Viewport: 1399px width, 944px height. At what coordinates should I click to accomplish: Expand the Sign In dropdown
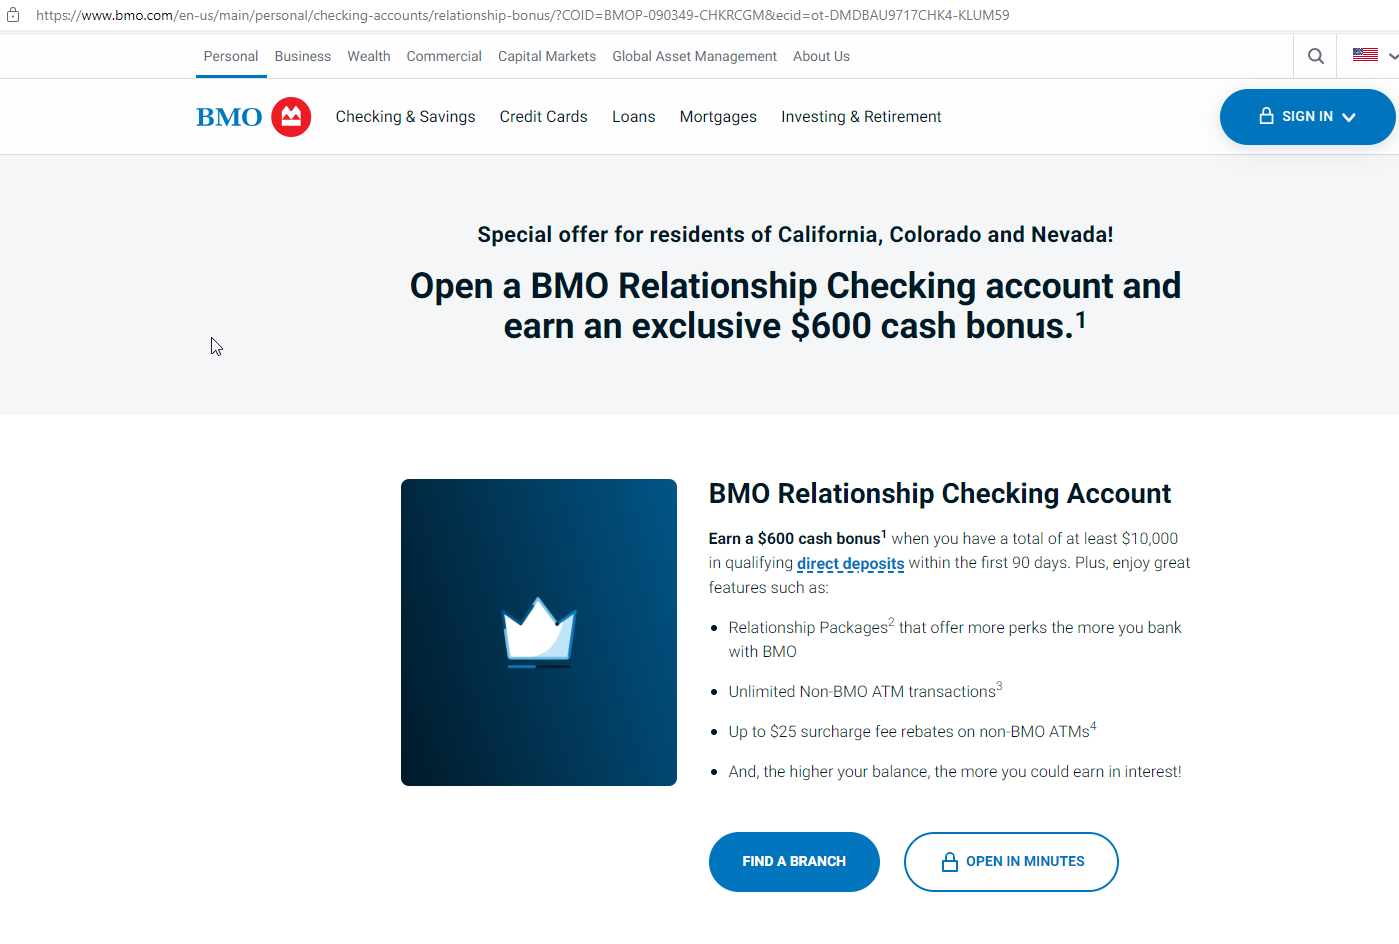click(1306, 117)
